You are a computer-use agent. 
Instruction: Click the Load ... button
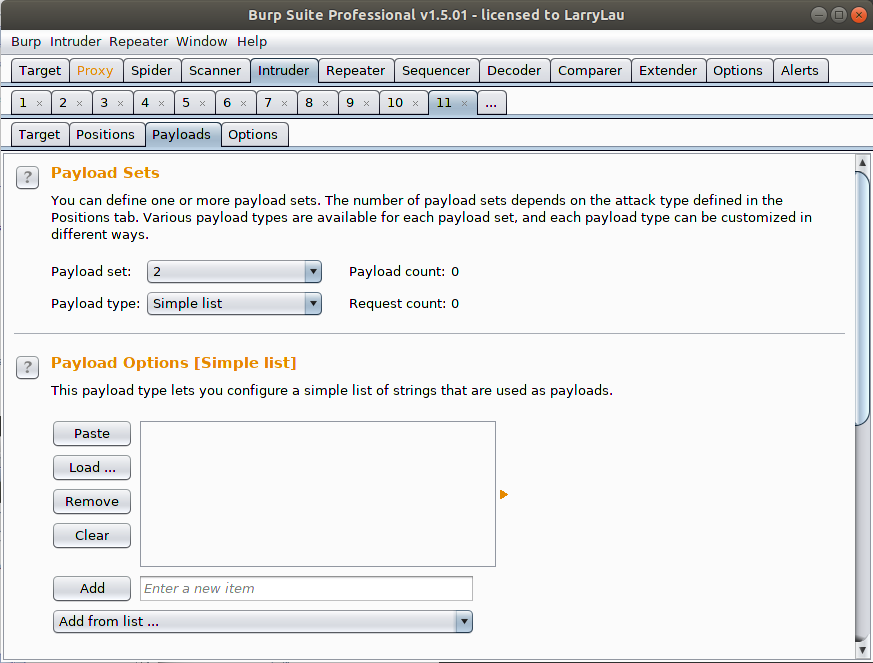[x=92, y=468]
